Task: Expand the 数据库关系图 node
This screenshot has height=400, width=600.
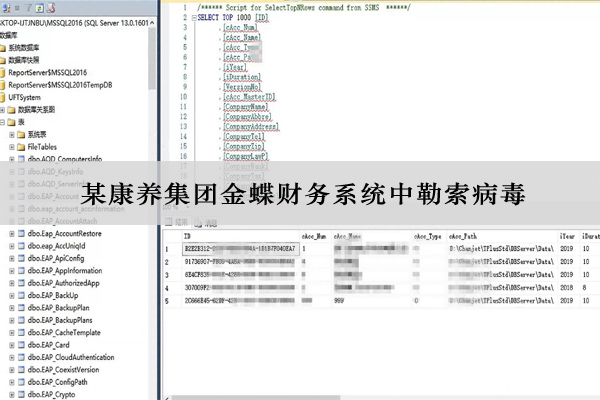Action: [x=2, y=110]
